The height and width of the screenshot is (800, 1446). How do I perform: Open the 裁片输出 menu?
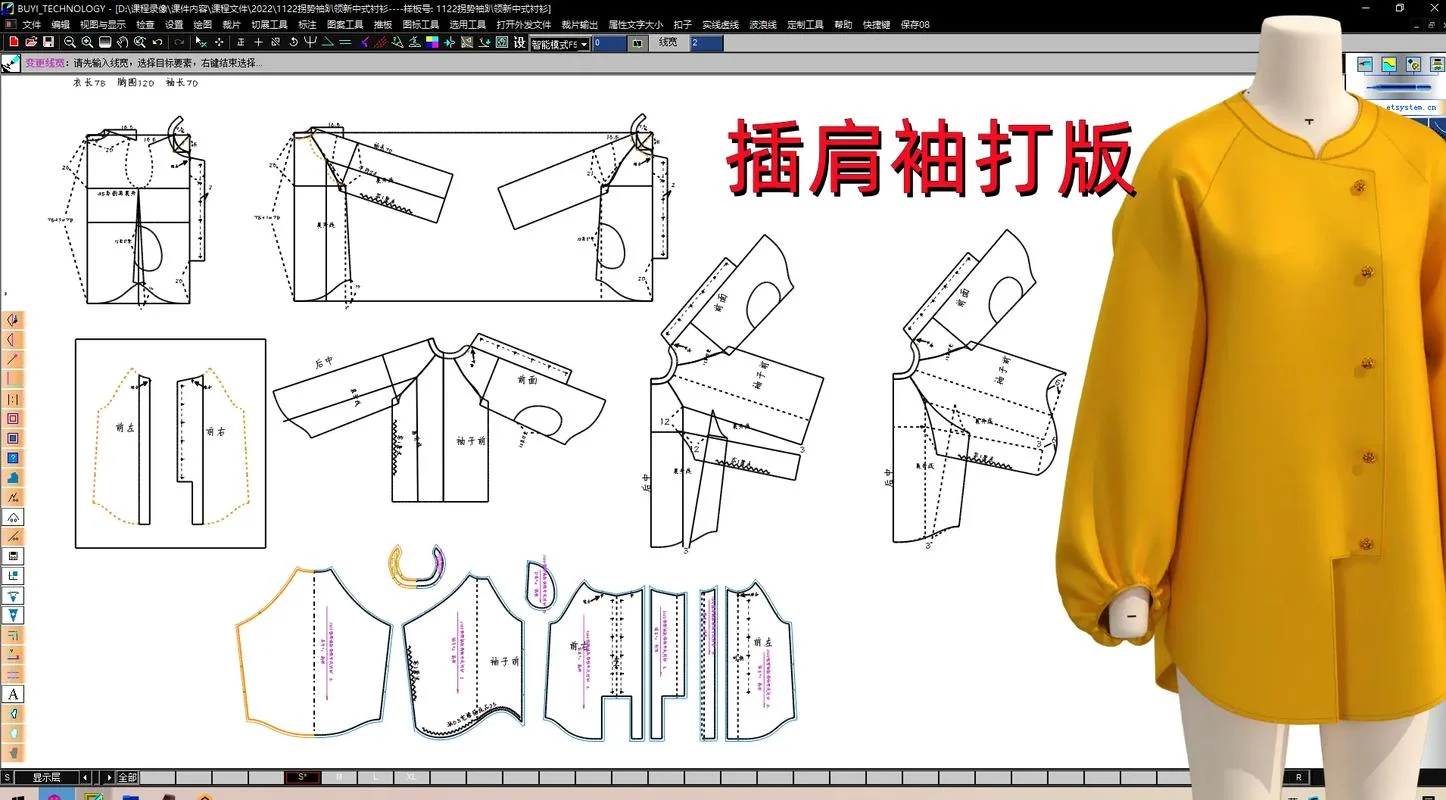[580, 24]
